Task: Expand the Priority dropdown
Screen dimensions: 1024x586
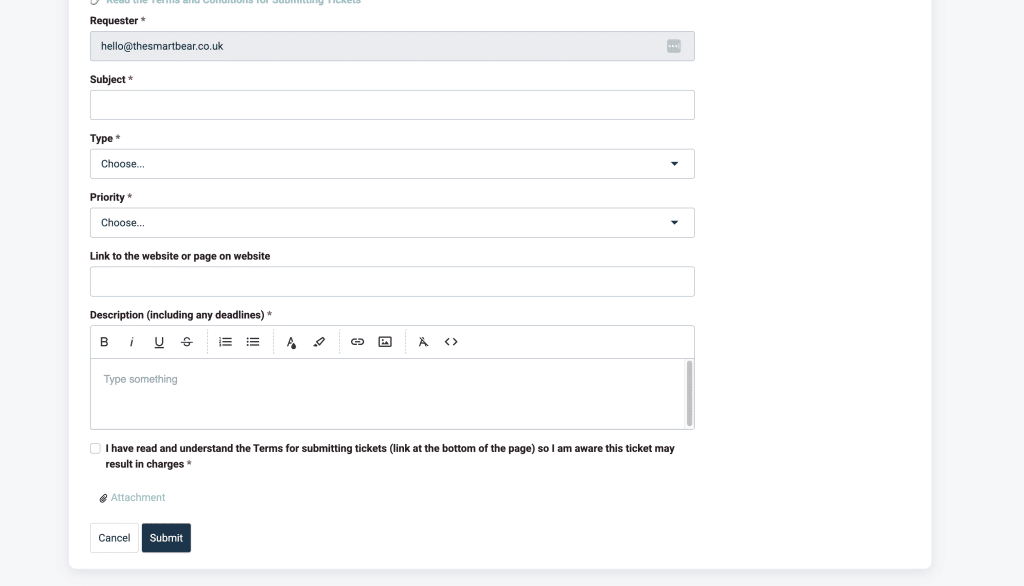Action: (392, 223)
